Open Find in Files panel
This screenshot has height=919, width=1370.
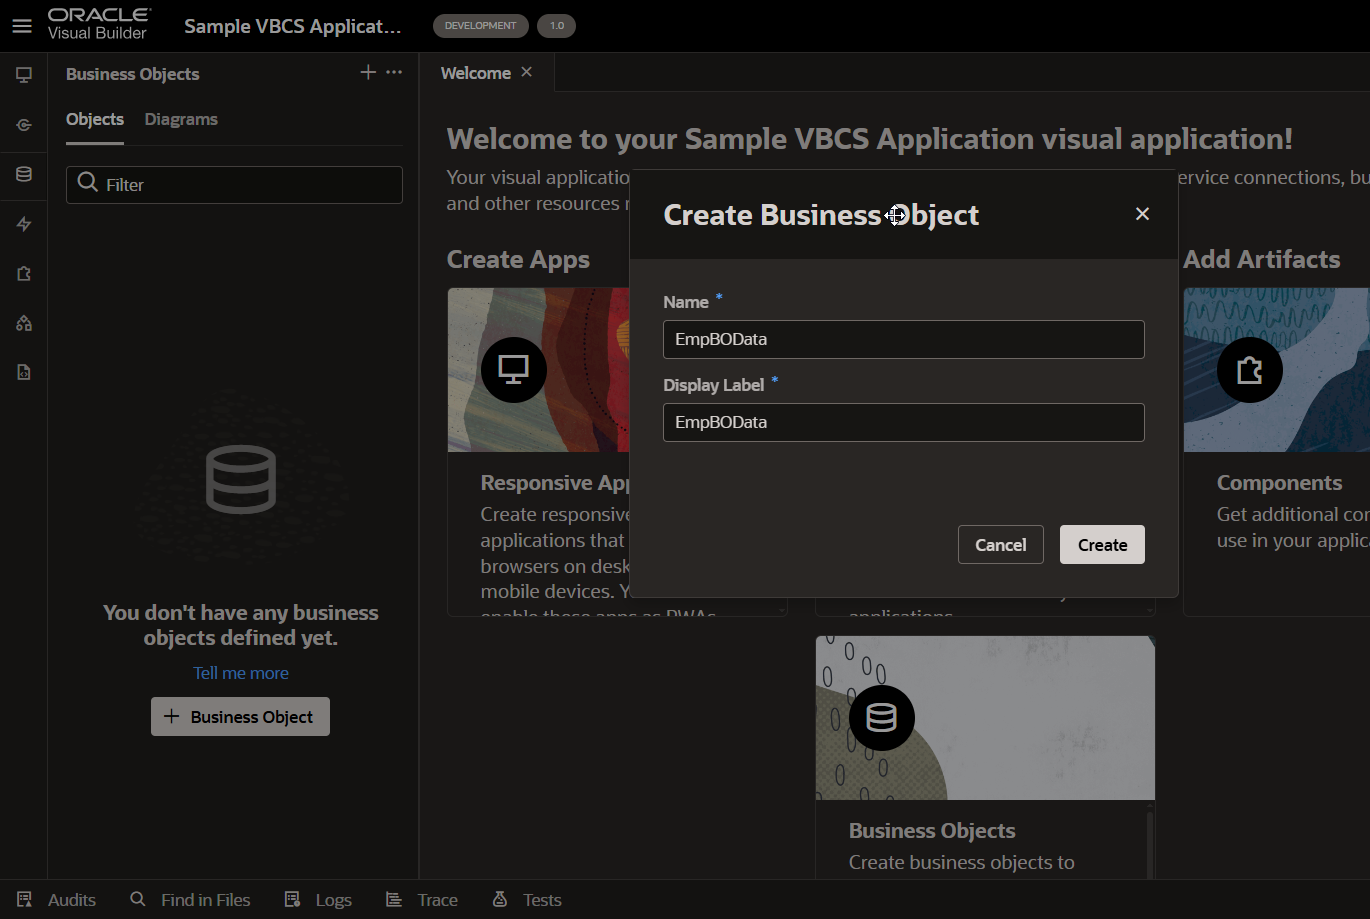(191, 900)
